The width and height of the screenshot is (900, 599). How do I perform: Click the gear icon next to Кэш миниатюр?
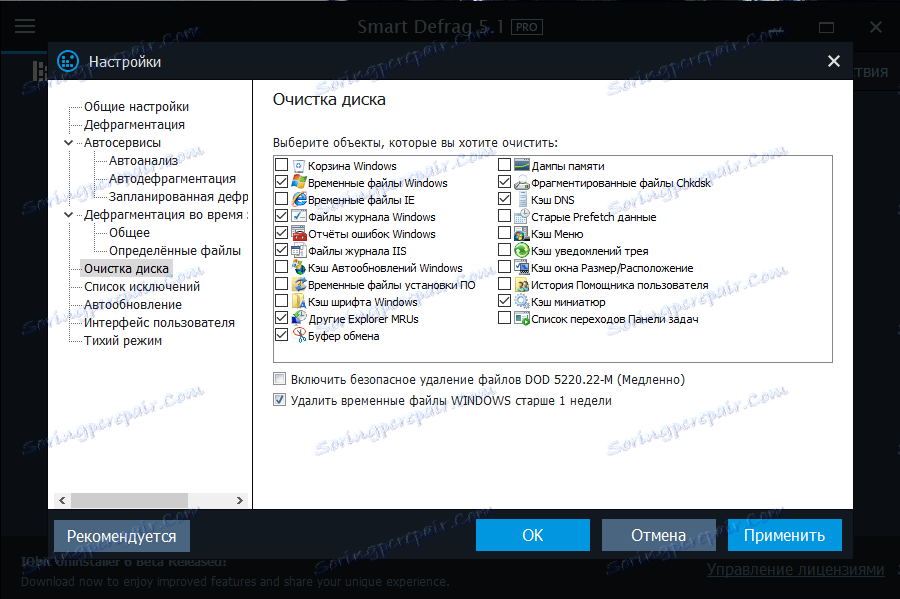[x=520, y=301]
